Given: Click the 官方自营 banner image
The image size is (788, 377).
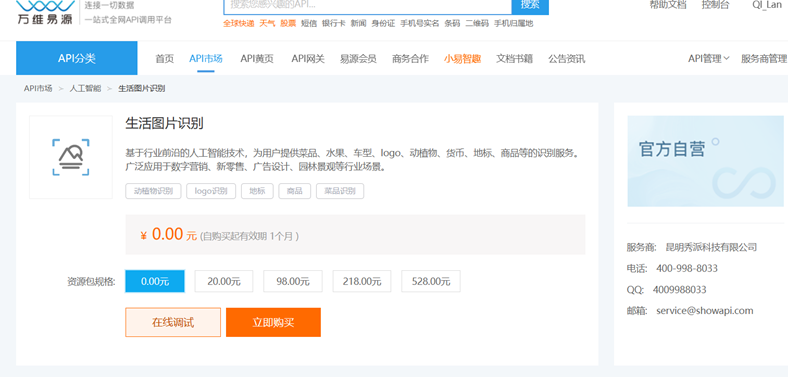Looking at the screenshot, I should click(x=705, y=161).
